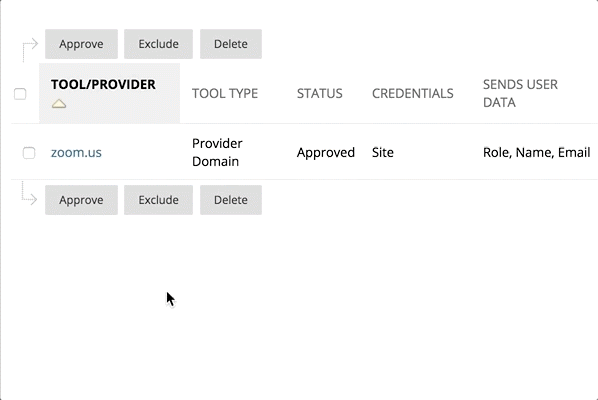The image size is (598, 400).
Task: Open the zoom.us provider link
Action: 76,153
